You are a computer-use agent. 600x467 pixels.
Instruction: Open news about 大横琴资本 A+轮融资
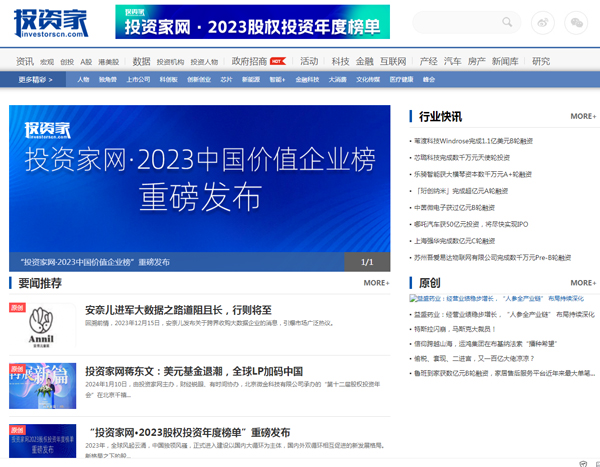pos(473,175)
